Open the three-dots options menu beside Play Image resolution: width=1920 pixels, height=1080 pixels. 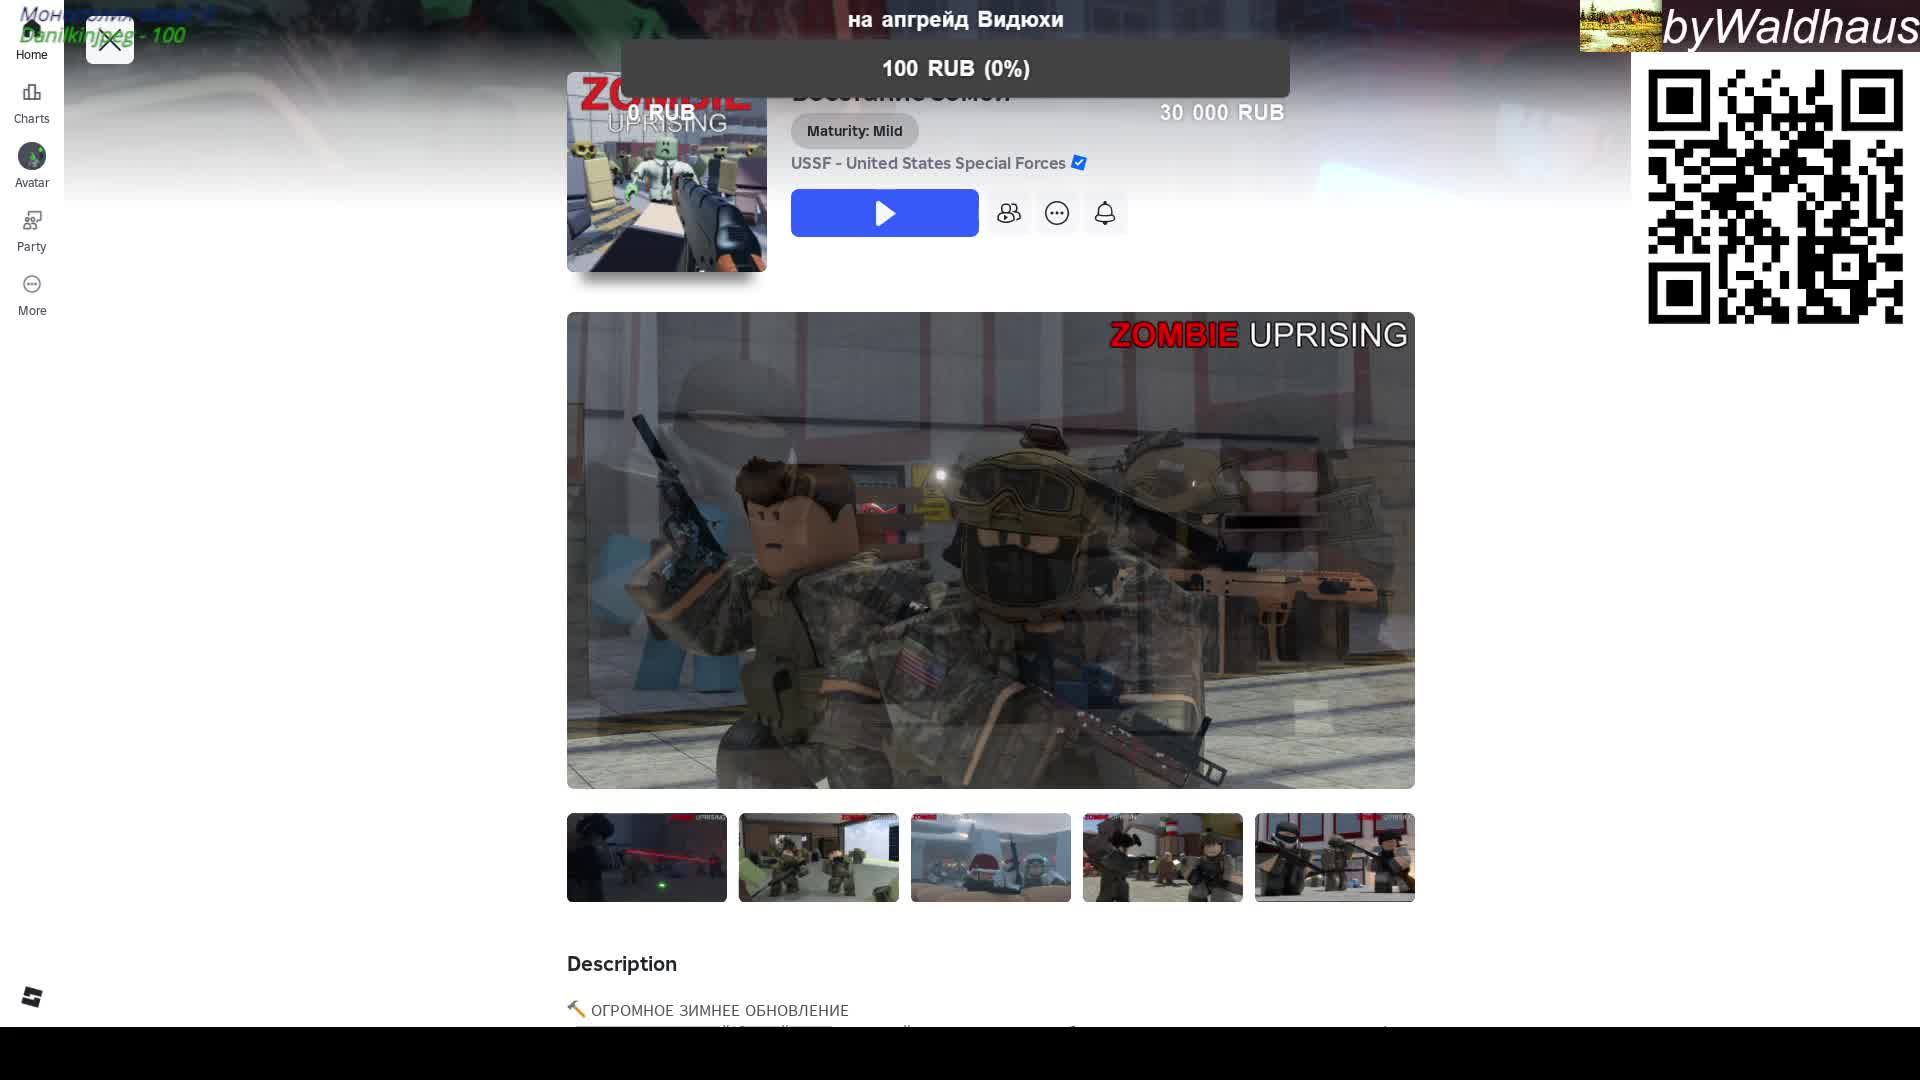point(1057,213)
